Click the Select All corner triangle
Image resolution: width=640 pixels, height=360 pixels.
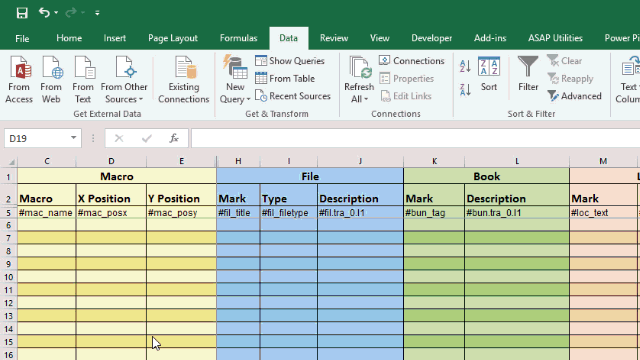(12, 162)
